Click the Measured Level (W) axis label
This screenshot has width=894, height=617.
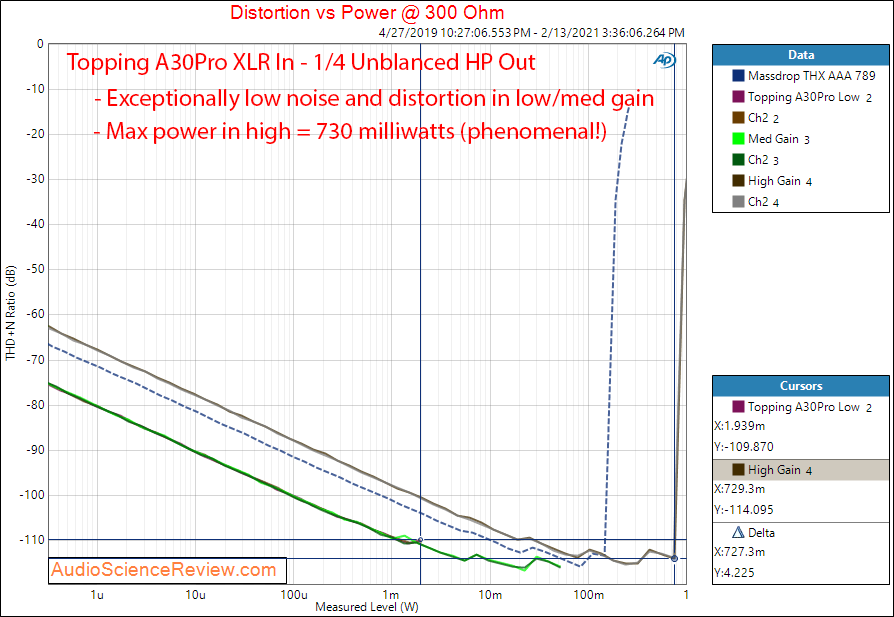[367, 607]
